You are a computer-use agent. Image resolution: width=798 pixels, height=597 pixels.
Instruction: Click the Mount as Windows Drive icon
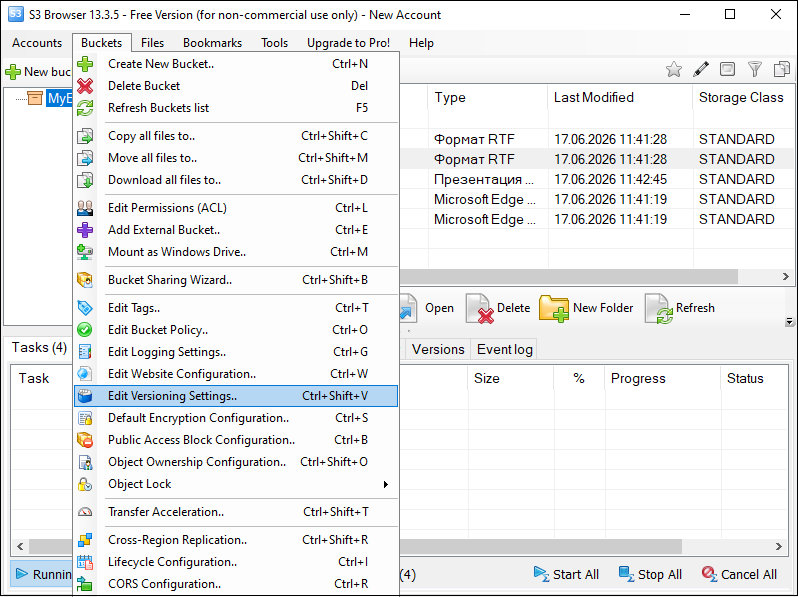click(x=85, y=252)
